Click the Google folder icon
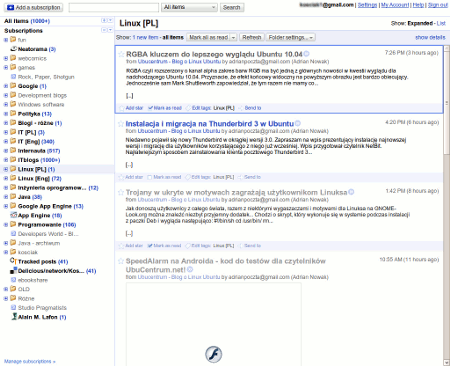 coord(13,86)
